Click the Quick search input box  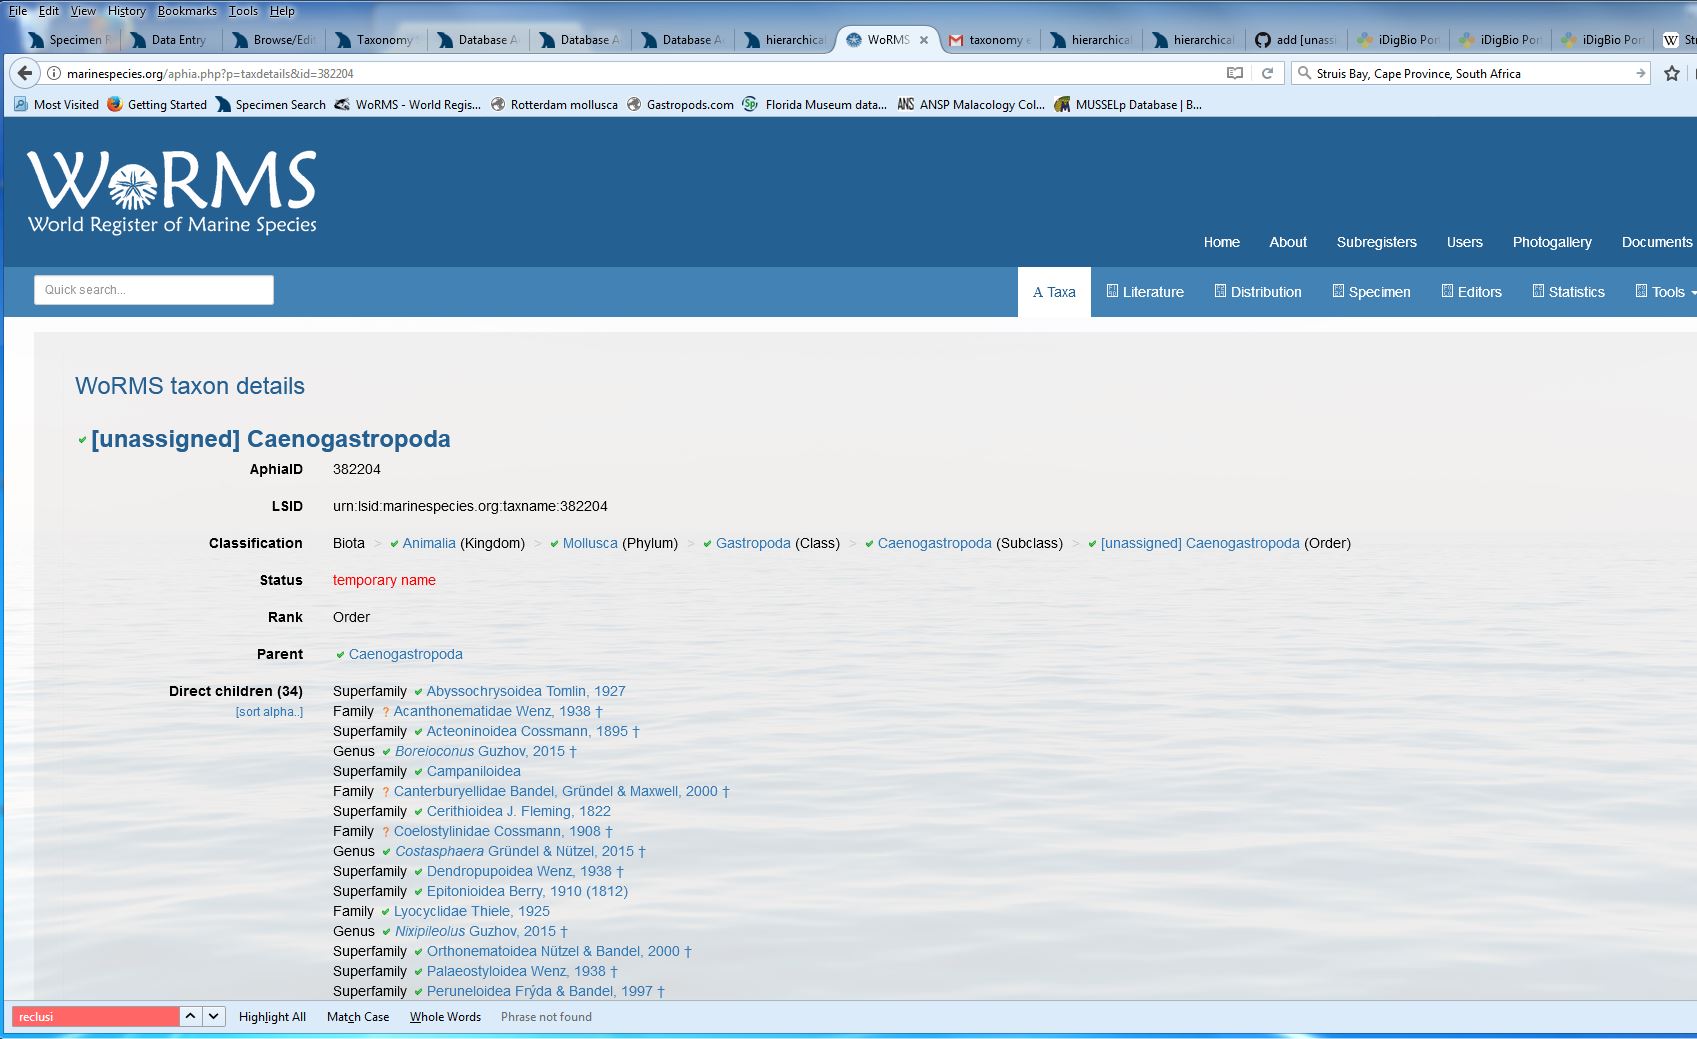[x=153, y=289]
